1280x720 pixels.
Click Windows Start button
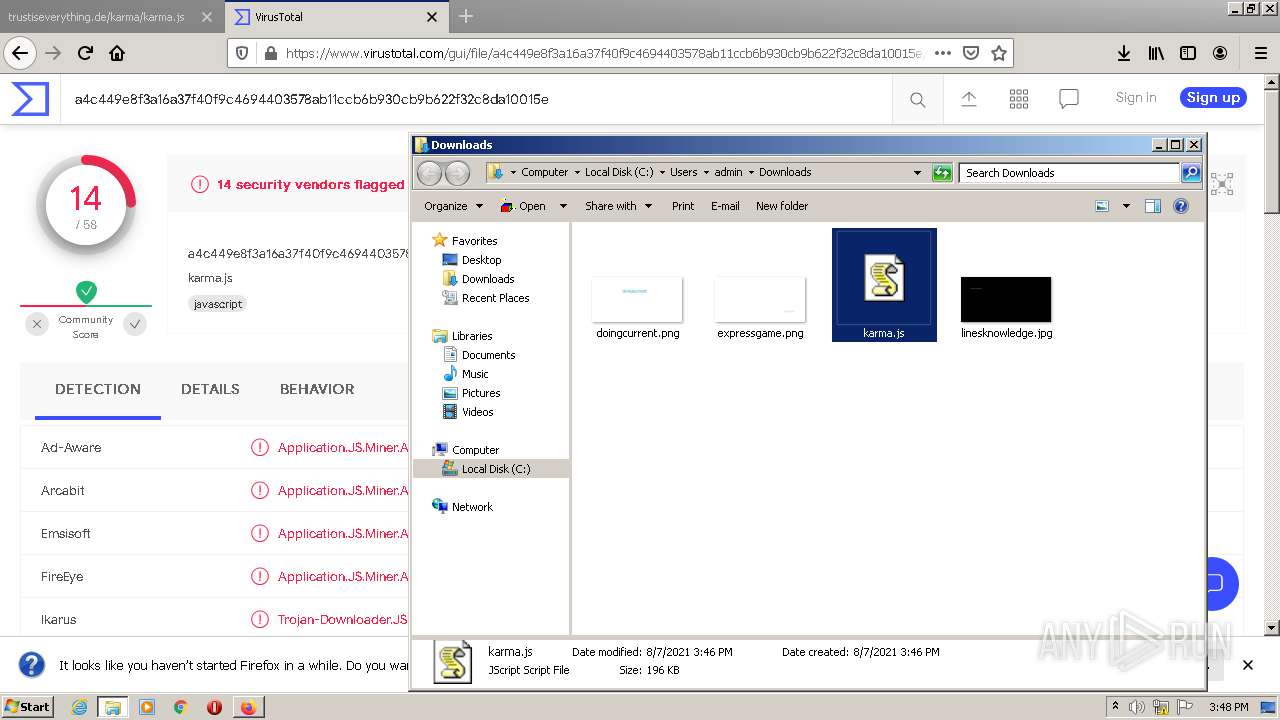(27, 706)
